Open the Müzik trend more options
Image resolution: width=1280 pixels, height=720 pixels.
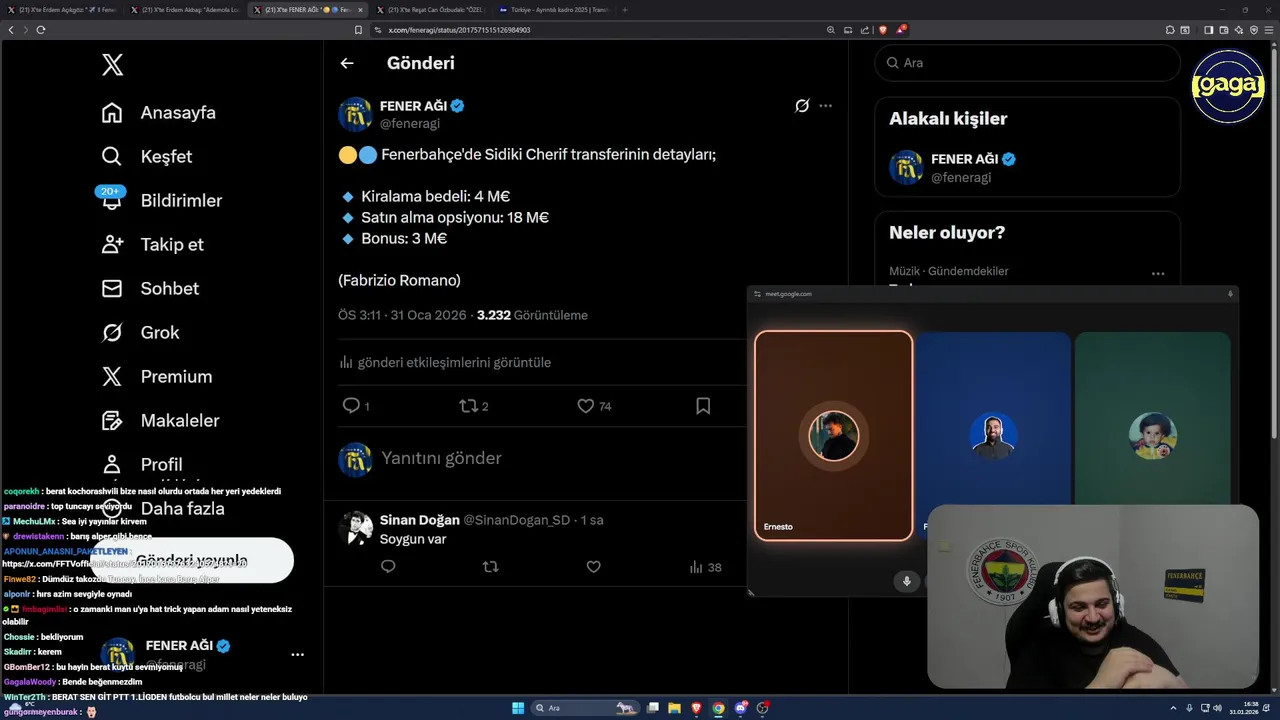pos(1158,273)
